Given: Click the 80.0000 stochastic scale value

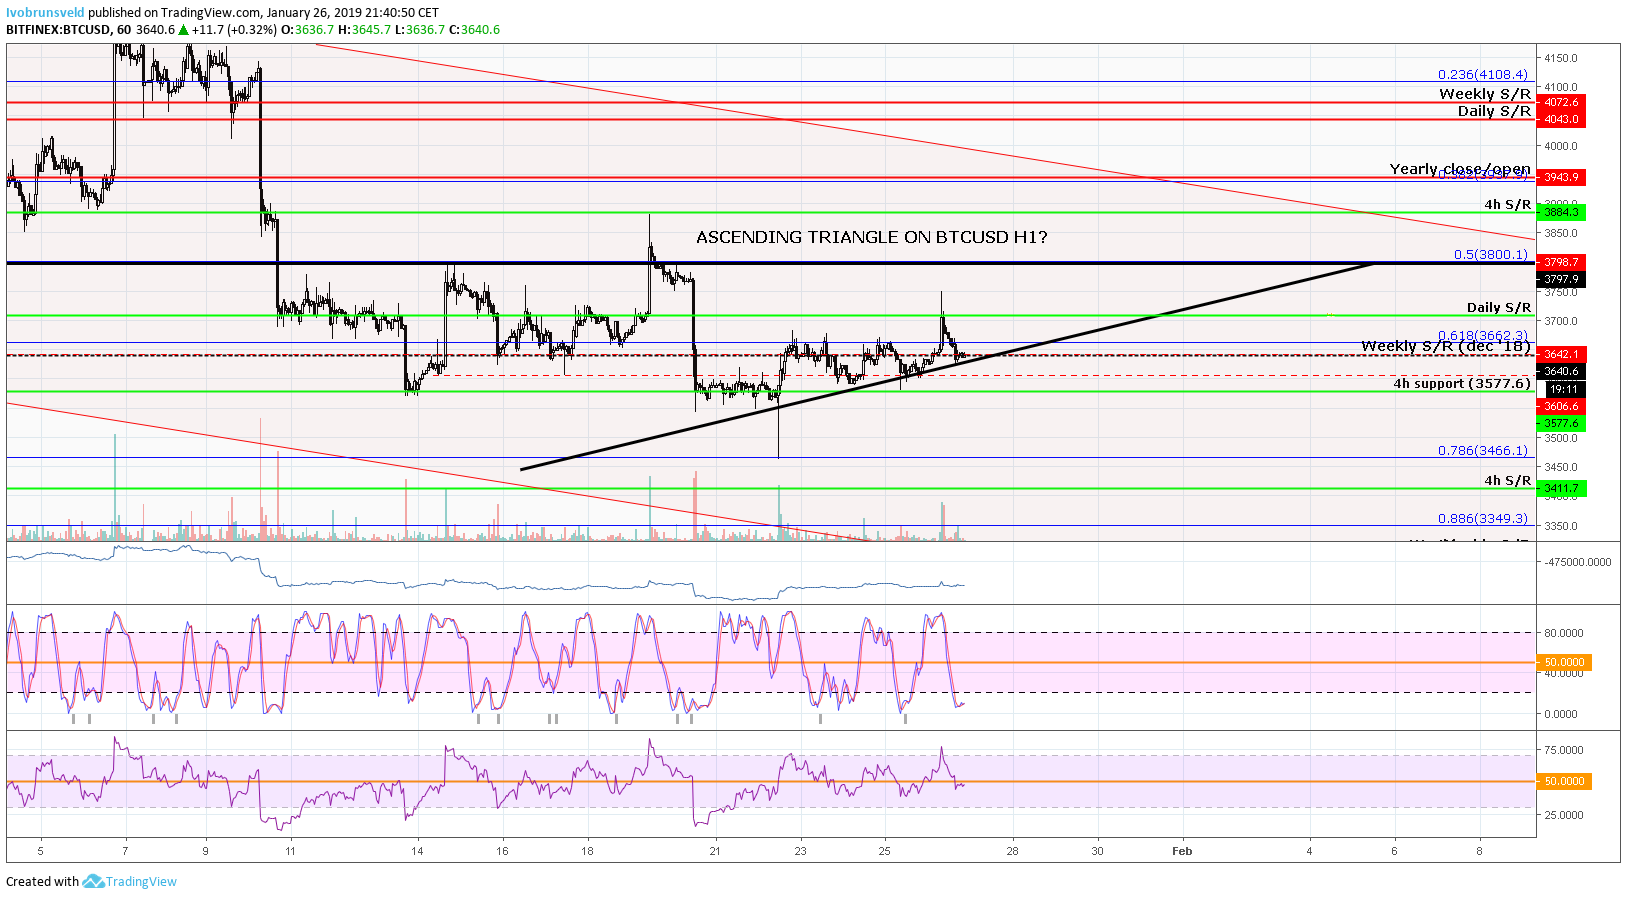Looking at the screenshot, I should [x=1564, y=633].
